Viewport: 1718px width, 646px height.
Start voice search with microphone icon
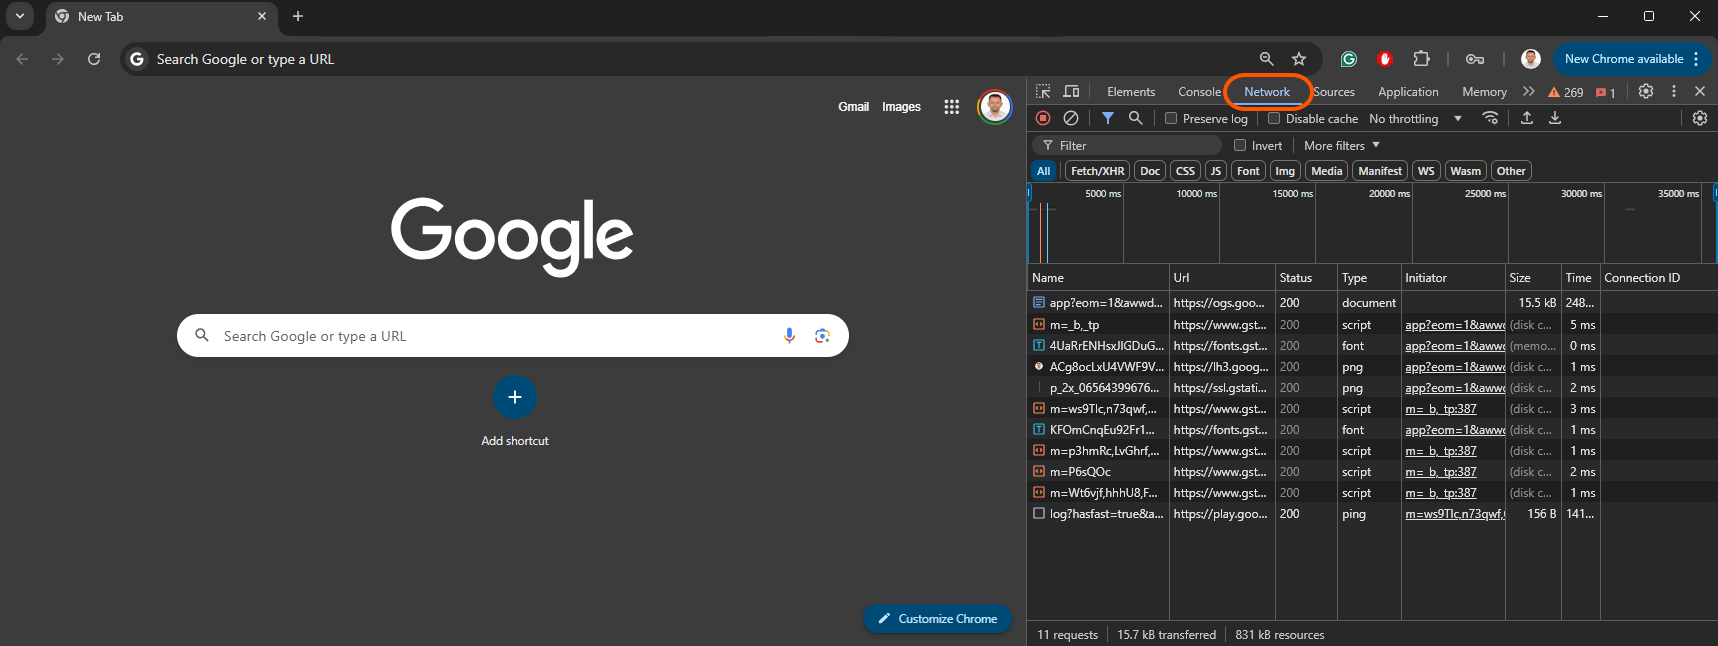coord(789,336)
